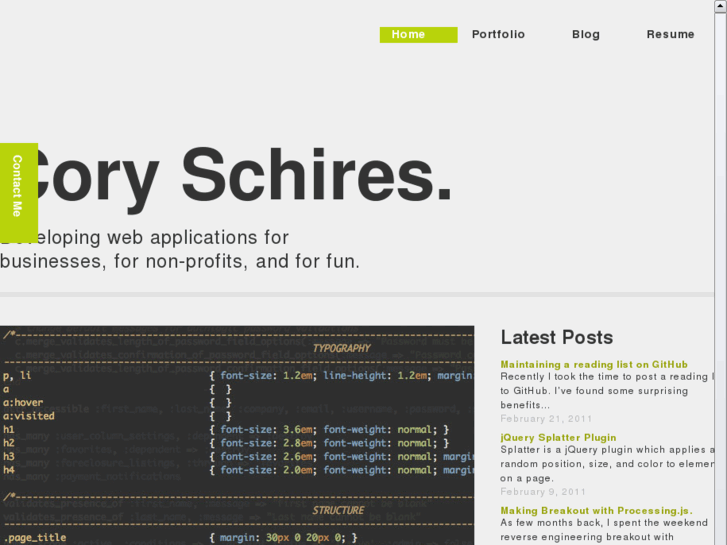Click the .page_title rule in code image
The image size is (727, 545).
[x=35, y=538]
